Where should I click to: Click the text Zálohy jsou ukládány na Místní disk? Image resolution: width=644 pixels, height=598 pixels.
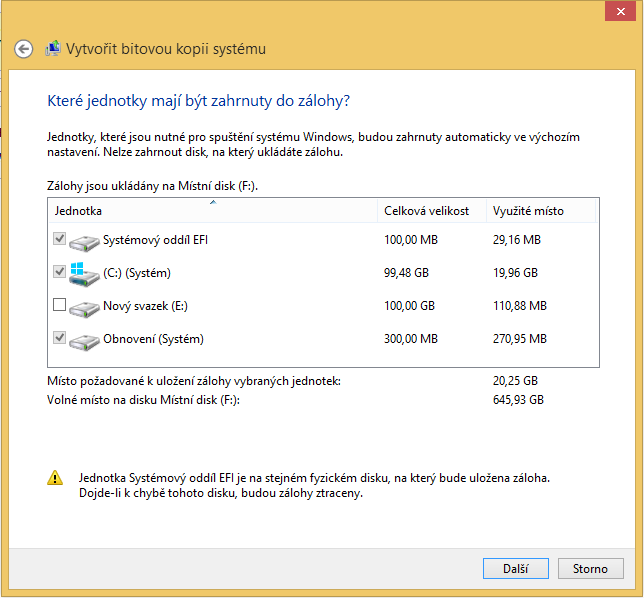(x=152, y=186)
